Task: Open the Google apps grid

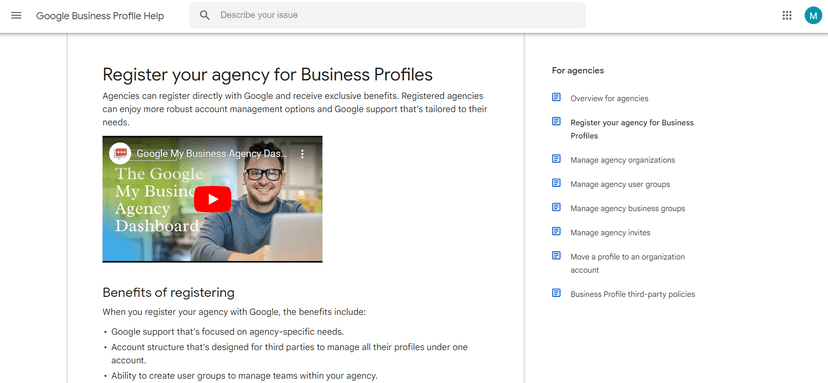Action: tap(787, 15)
